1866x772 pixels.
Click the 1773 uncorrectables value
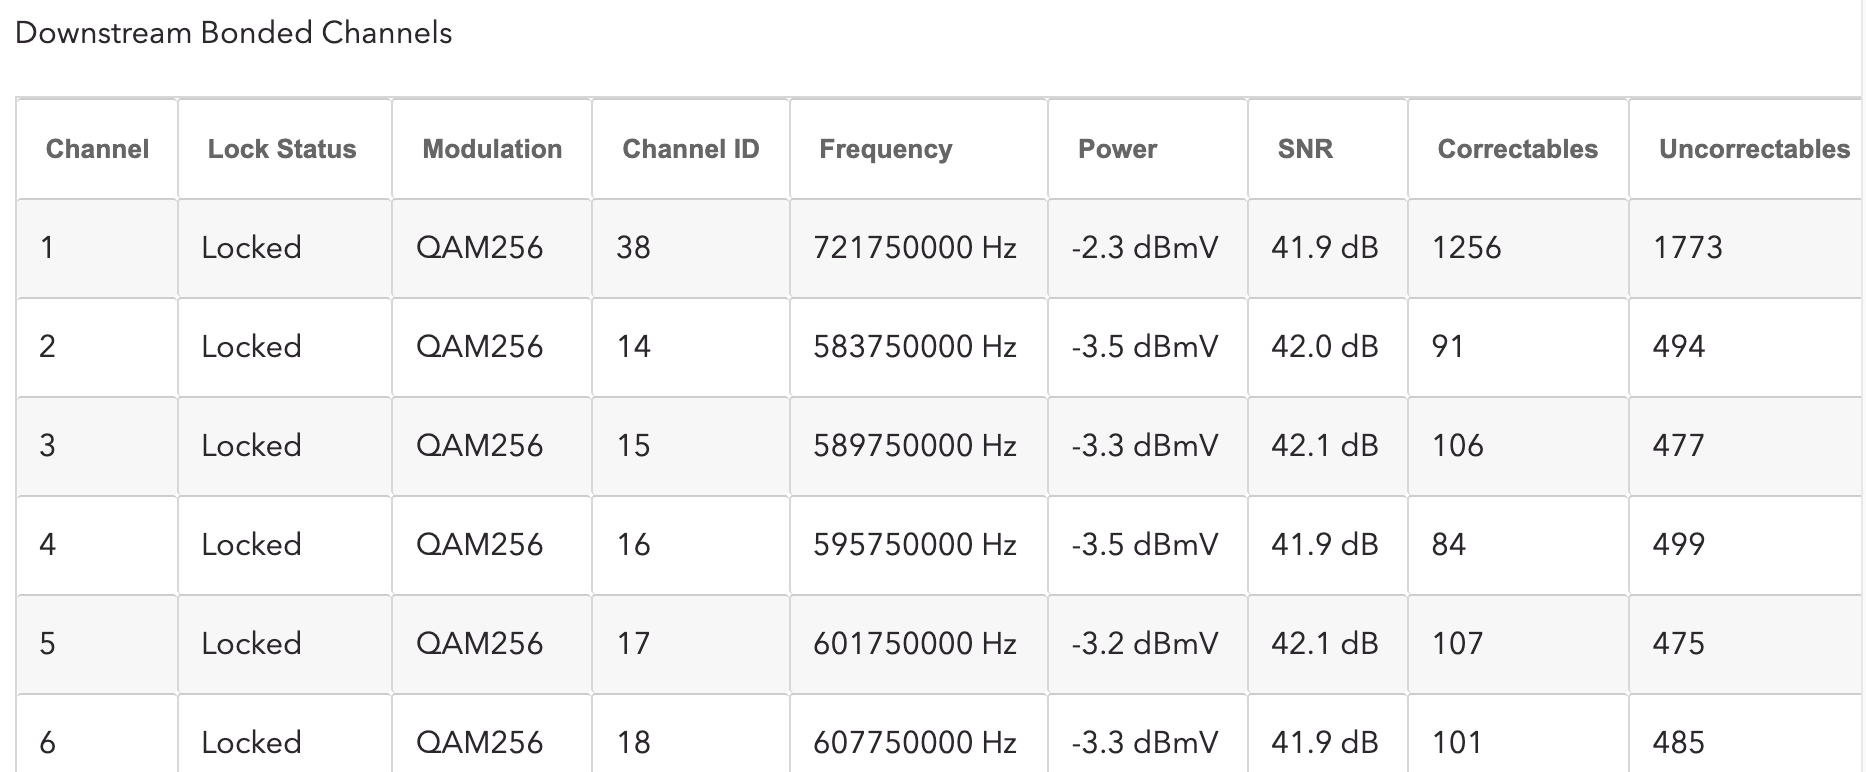[x=1687, y=247]
